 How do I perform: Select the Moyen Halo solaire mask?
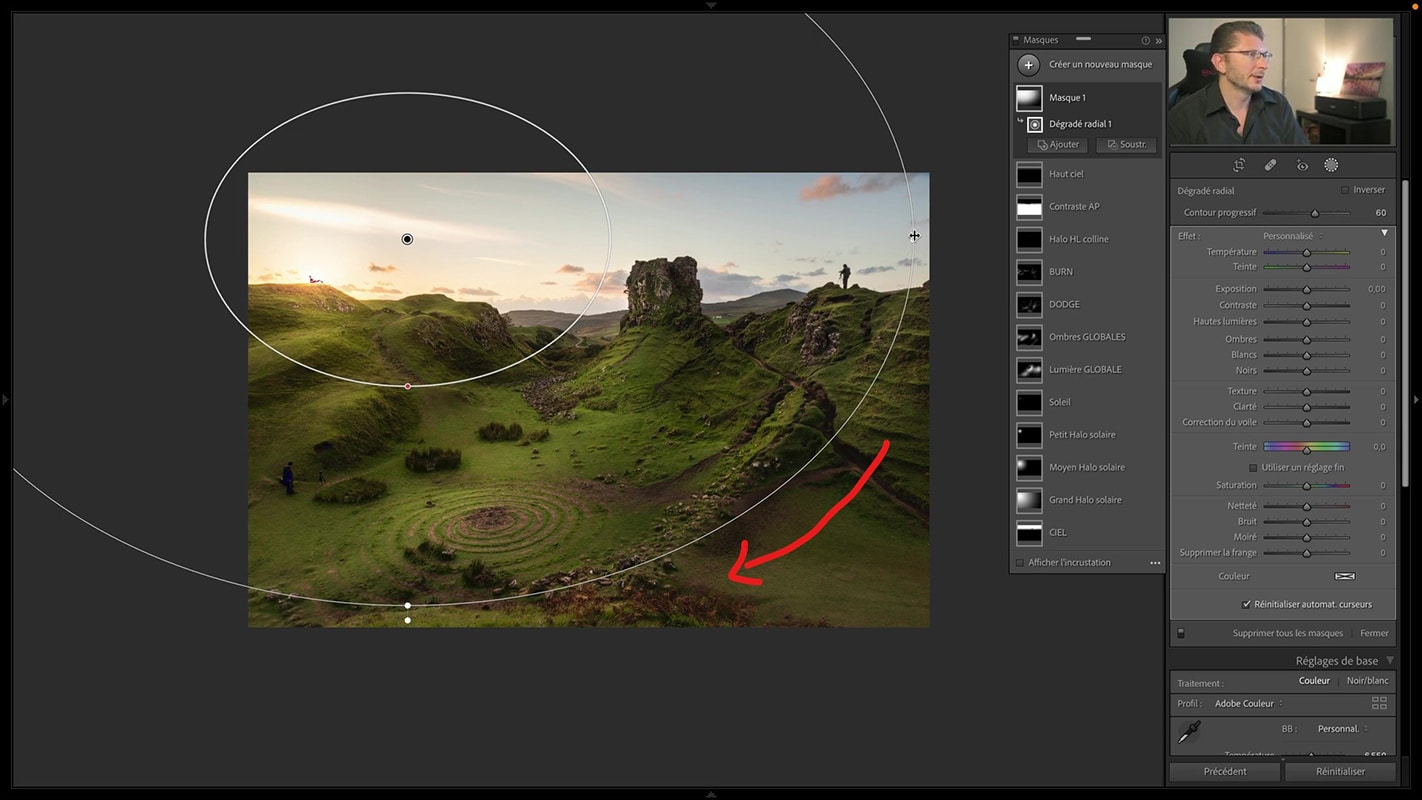[x=1088, y=467]
